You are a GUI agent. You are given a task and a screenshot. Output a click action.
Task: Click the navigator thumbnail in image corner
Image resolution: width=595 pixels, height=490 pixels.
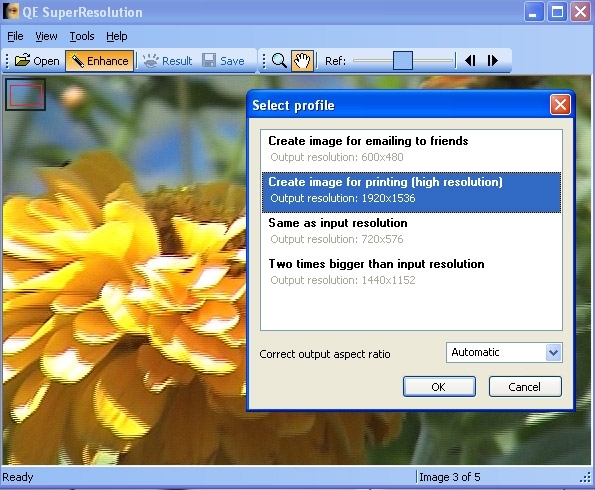25,95
